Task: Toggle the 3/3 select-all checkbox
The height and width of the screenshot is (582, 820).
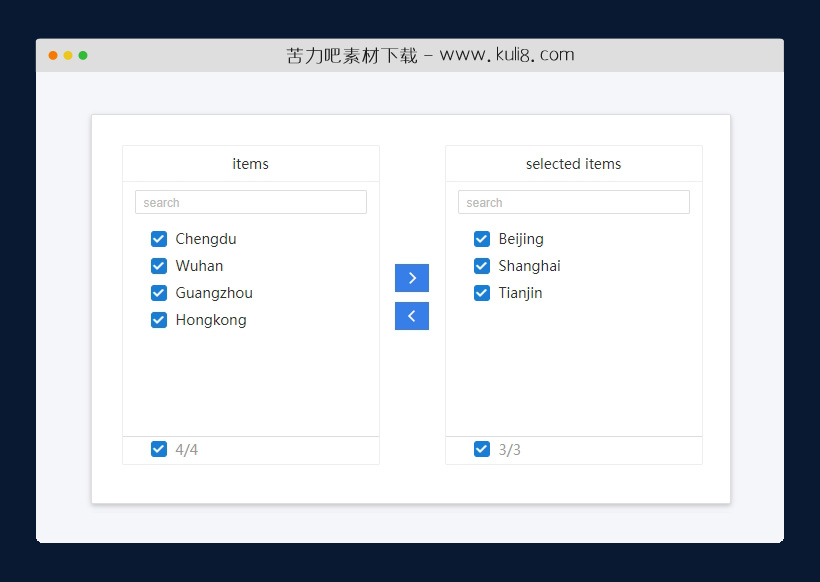Action: point(481,449)
